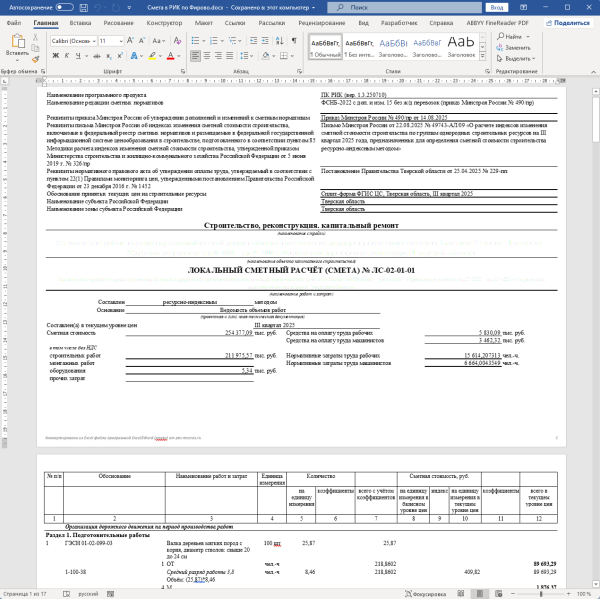
Task: Redo the last action
Action: (116, 7)
